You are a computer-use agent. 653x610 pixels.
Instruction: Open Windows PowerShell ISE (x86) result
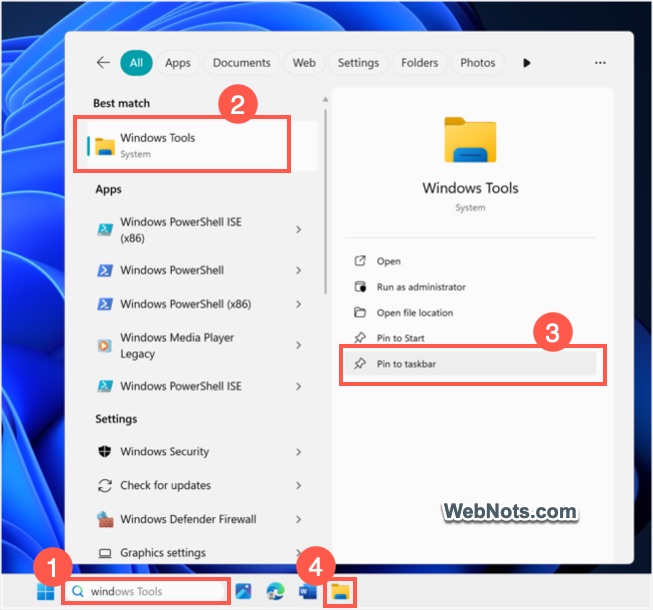[x=200, y=230]
